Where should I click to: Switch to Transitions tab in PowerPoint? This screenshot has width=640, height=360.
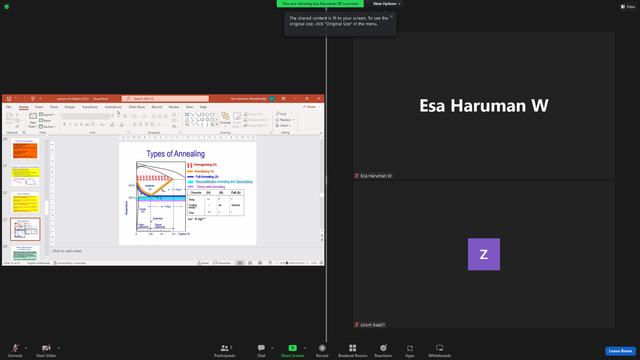89,107
